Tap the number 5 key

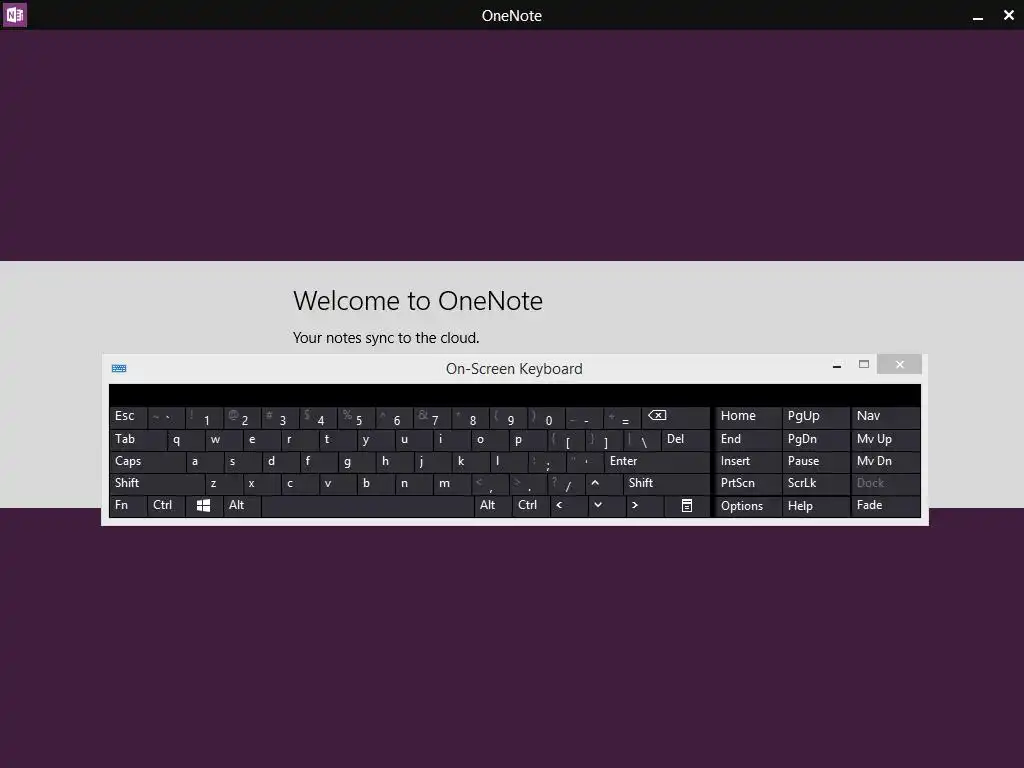pyautogui.click(x=357, y=417)
